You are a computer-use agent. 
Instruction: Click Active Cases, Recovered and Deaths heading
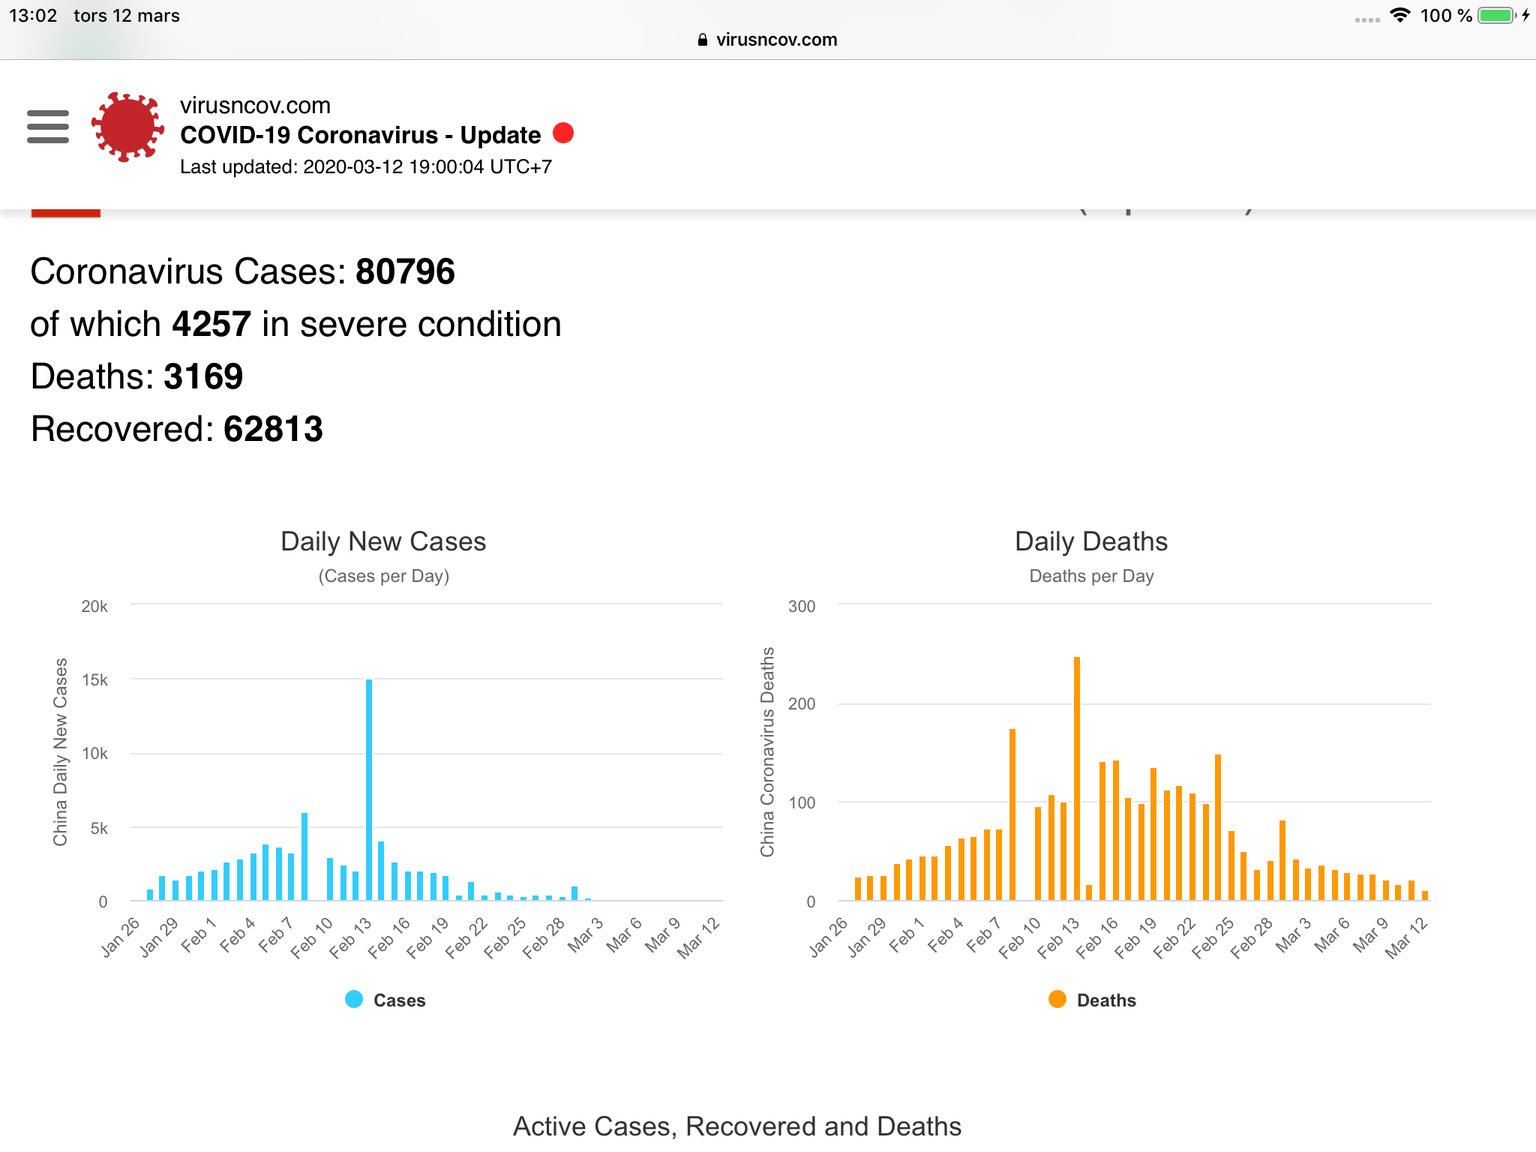(x=737, y=1126)
